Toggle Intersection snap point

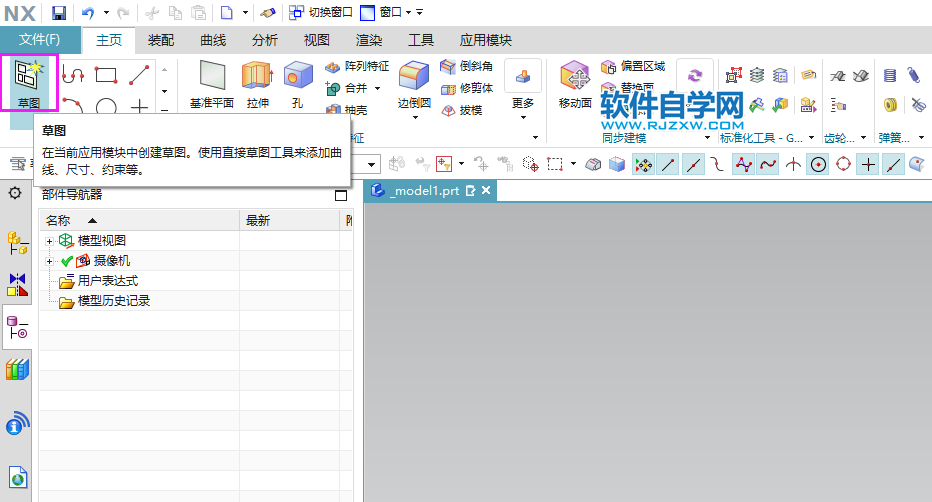793,164
